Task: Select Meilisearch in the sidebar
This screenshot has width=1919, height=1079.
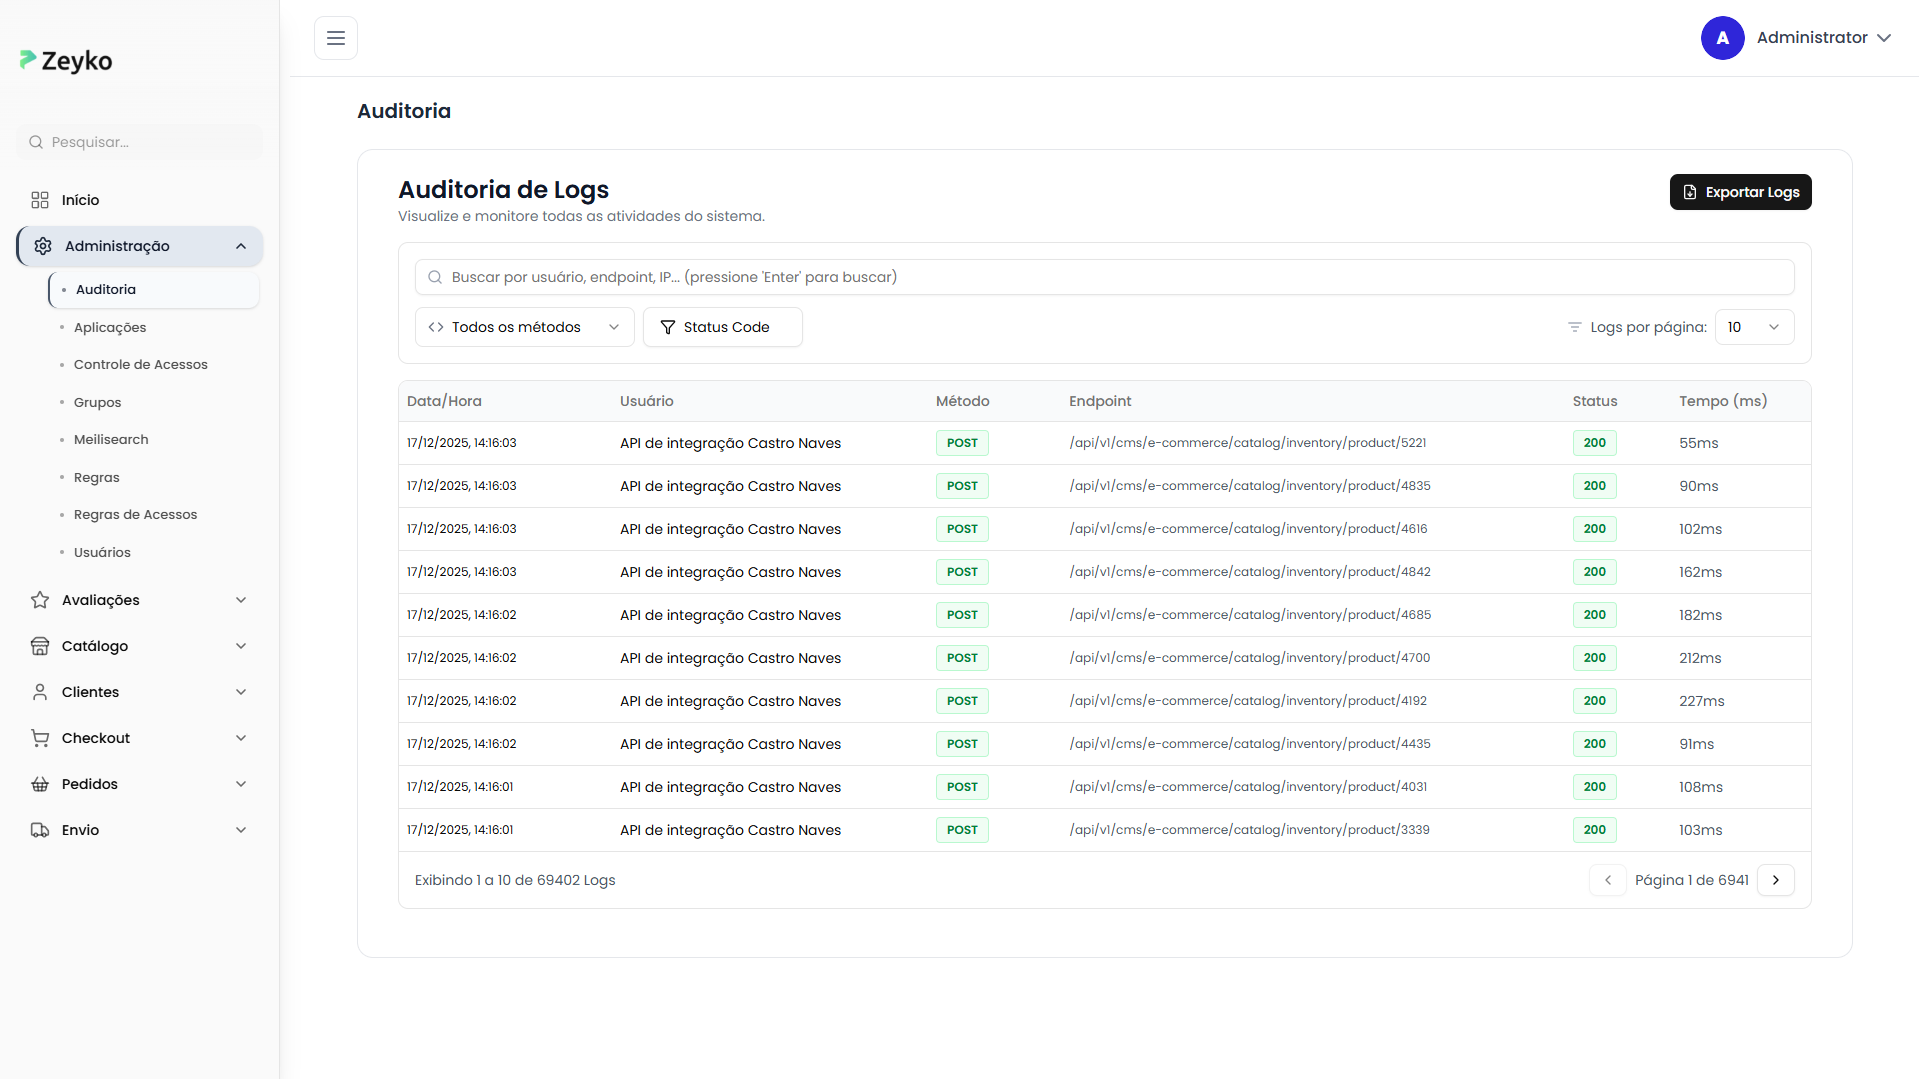Action: [111, 440]
